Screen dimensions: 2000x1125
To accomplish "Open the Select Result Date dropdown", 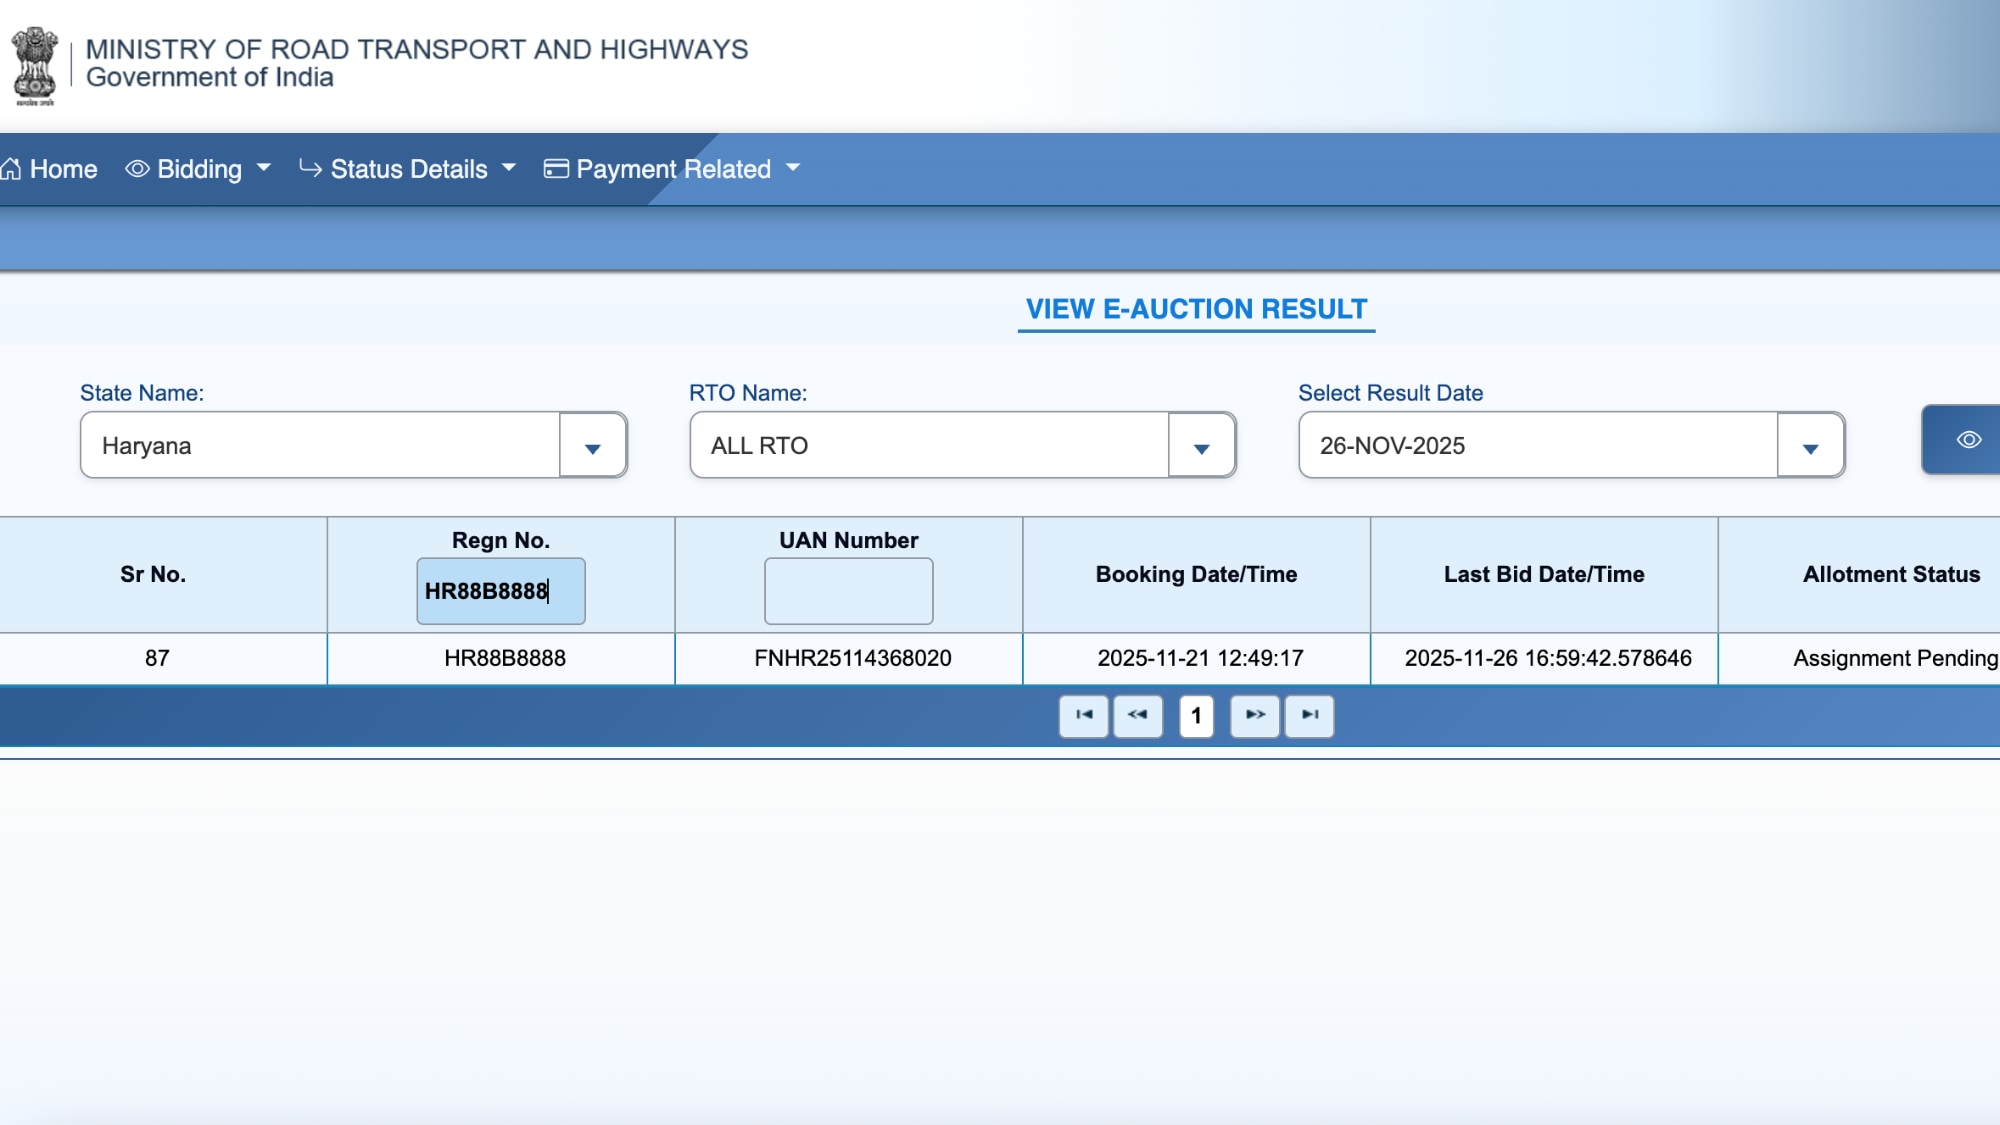I will 1811,445.
